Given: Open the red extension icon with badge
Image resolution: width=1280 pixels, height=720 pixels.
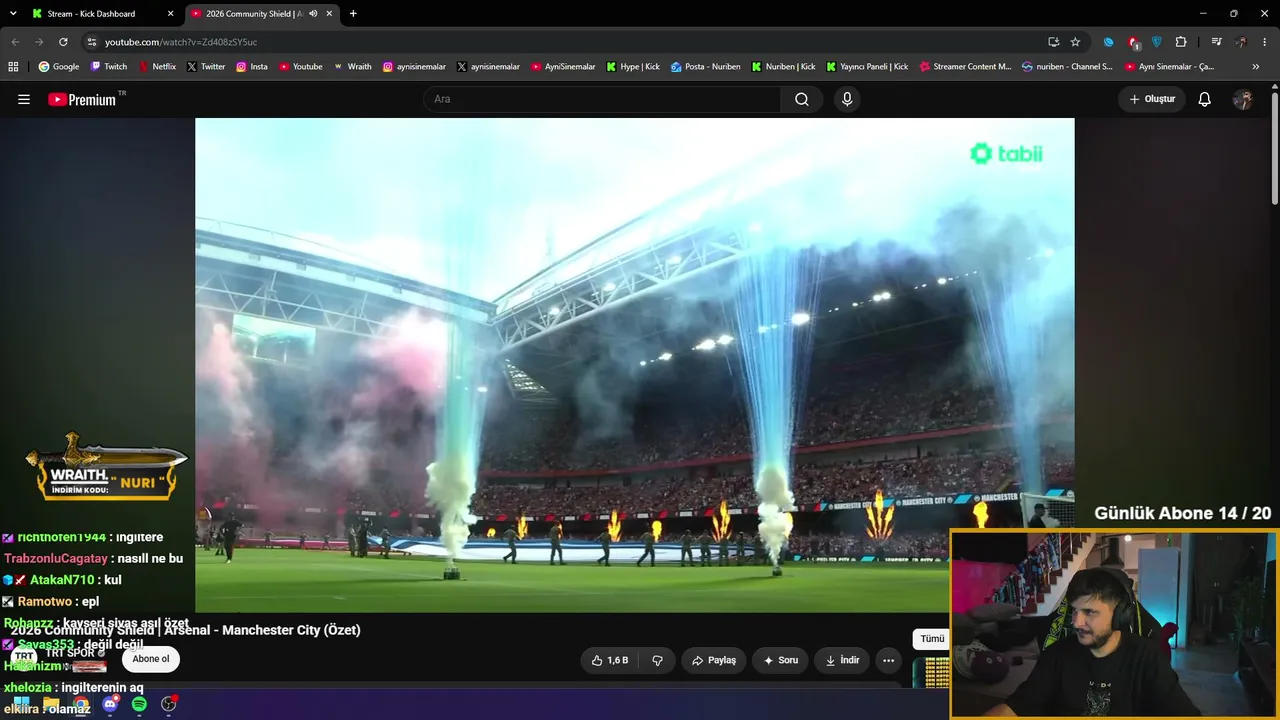Looking at the screenshot, I should pyautogui.click(x=1133, y=42).
